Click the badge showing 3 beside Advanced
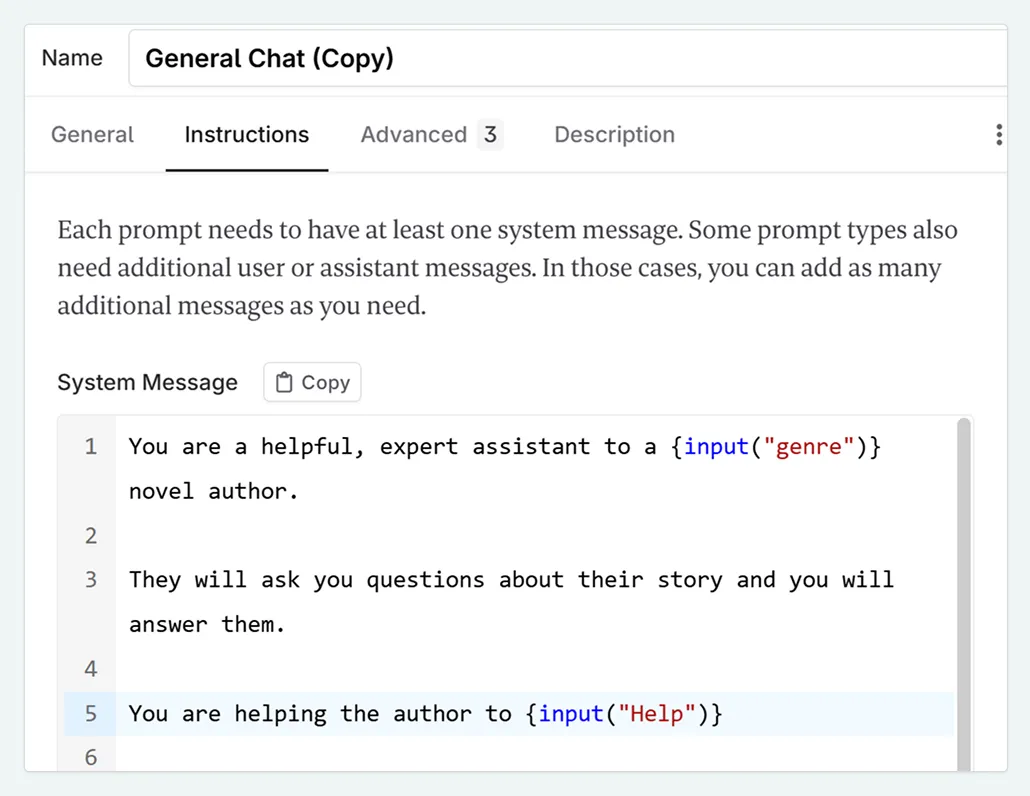The image size is (1030, 796). pos(489,135)
